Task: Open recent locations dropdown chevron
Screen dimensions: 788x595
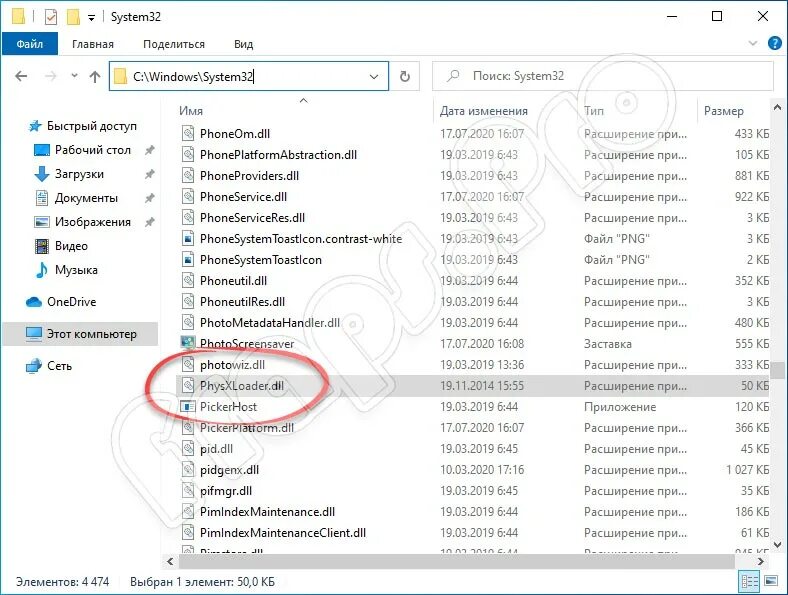Action: click(74, 76)
